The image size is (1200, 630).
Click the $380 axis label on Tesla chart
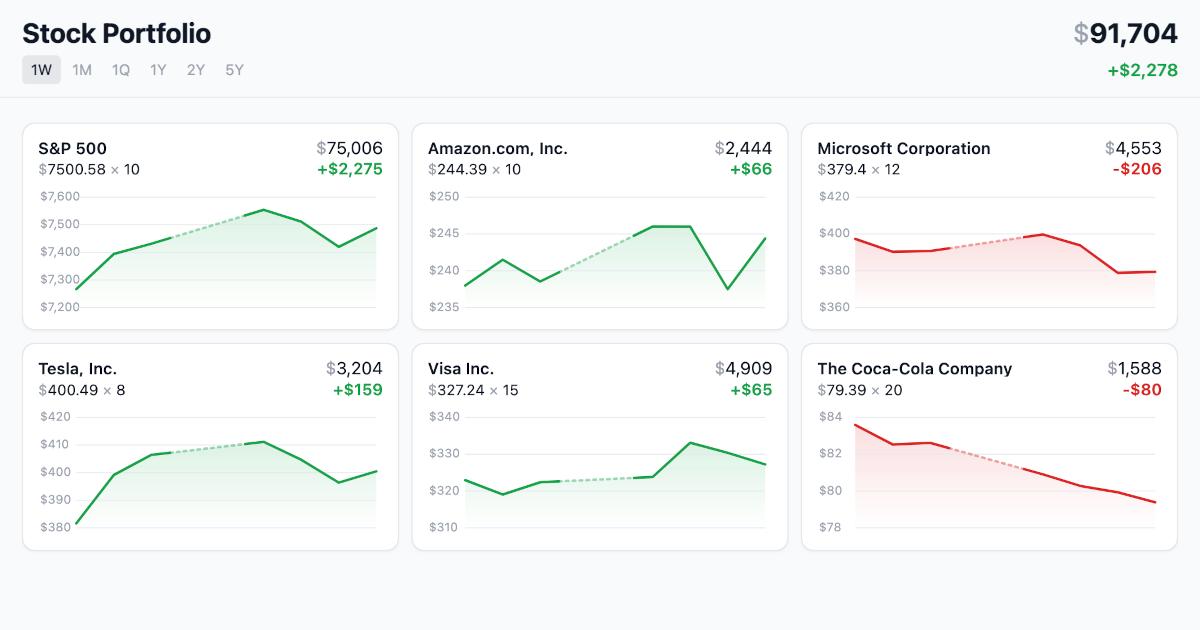click(x=54, y=527)
